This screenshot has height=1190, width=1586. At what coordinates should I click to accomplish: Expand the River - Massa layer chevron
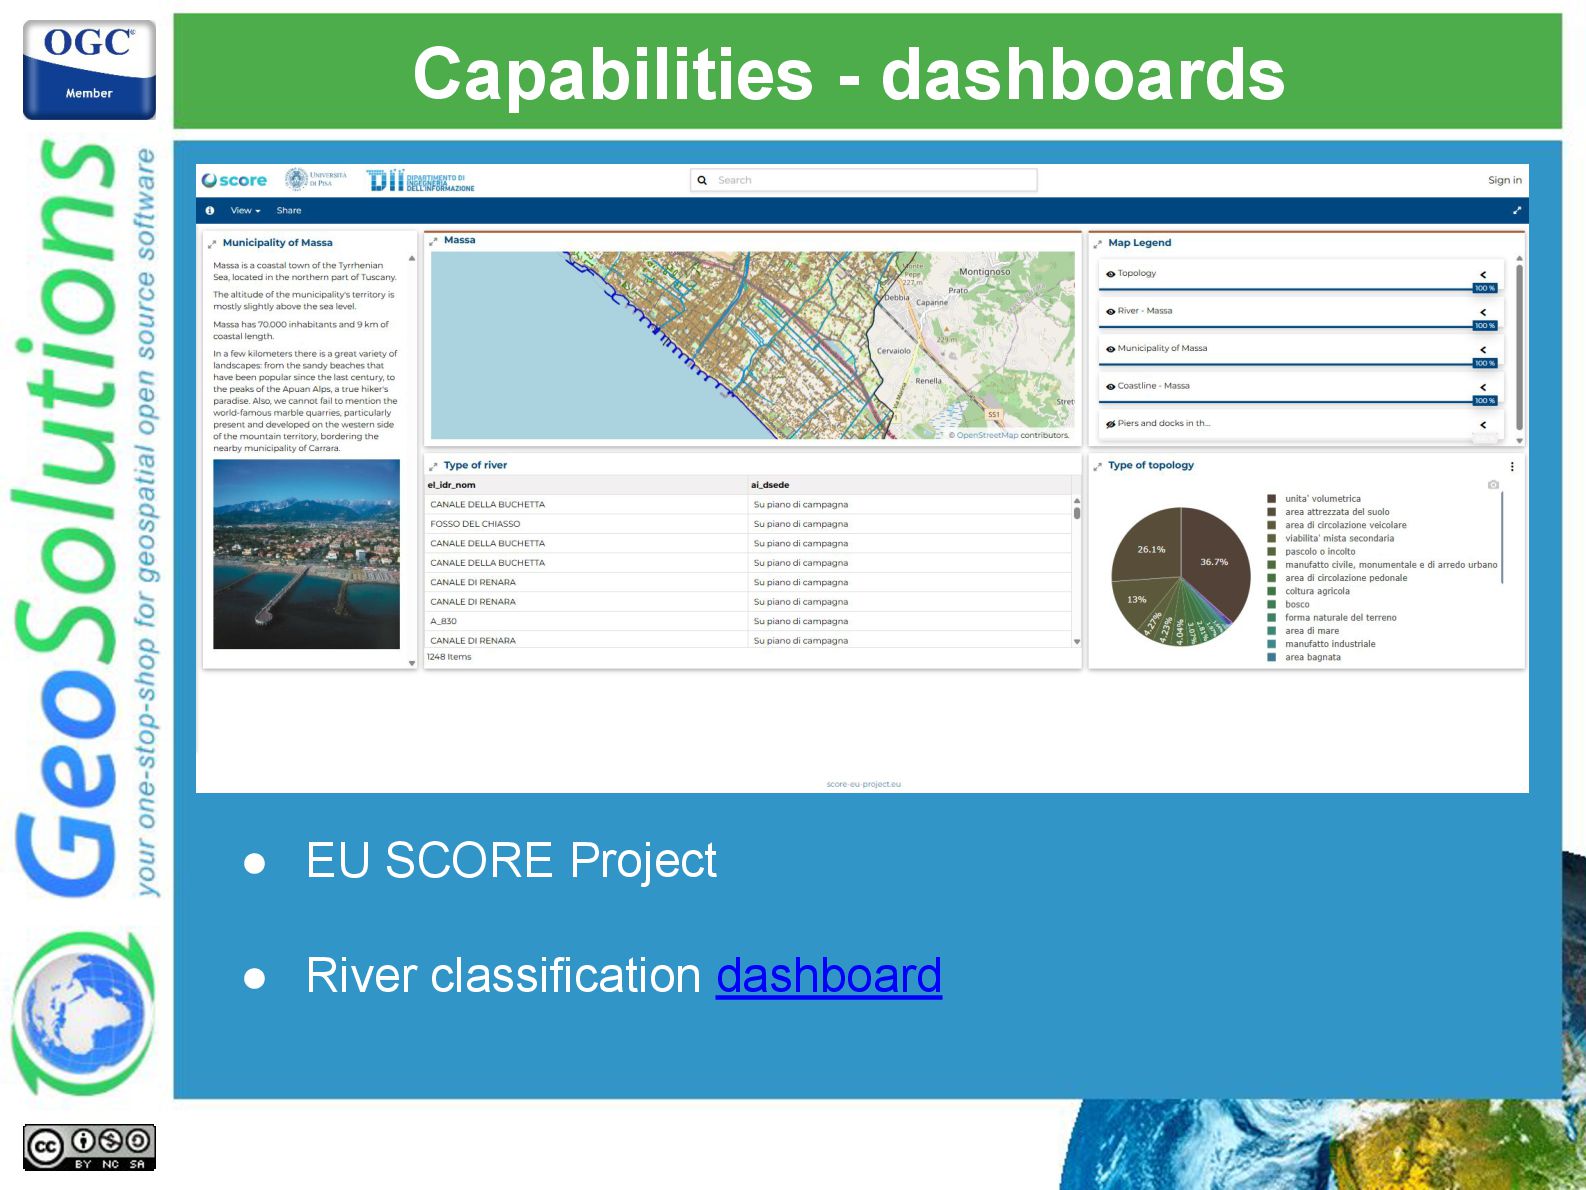point(1483,312)
